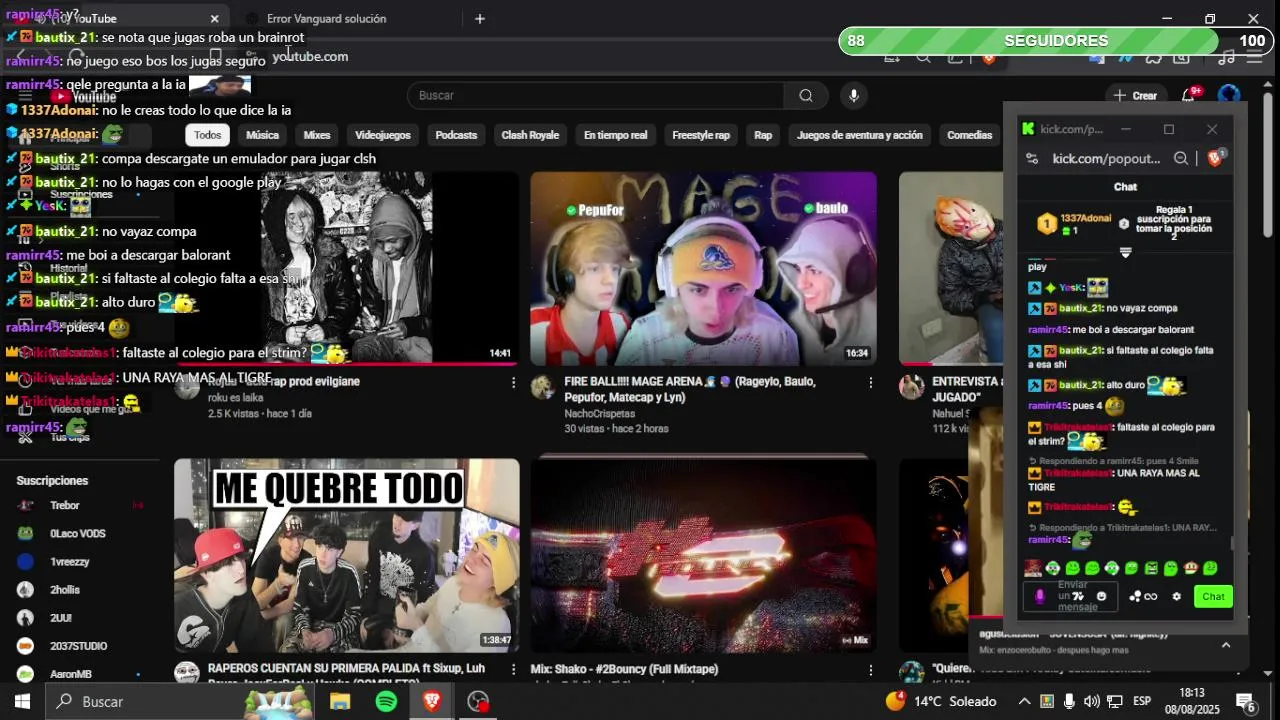The image size is (1280, 720).
Task: Open File Explorer from the taskbar
Action: tap(340, 702)
